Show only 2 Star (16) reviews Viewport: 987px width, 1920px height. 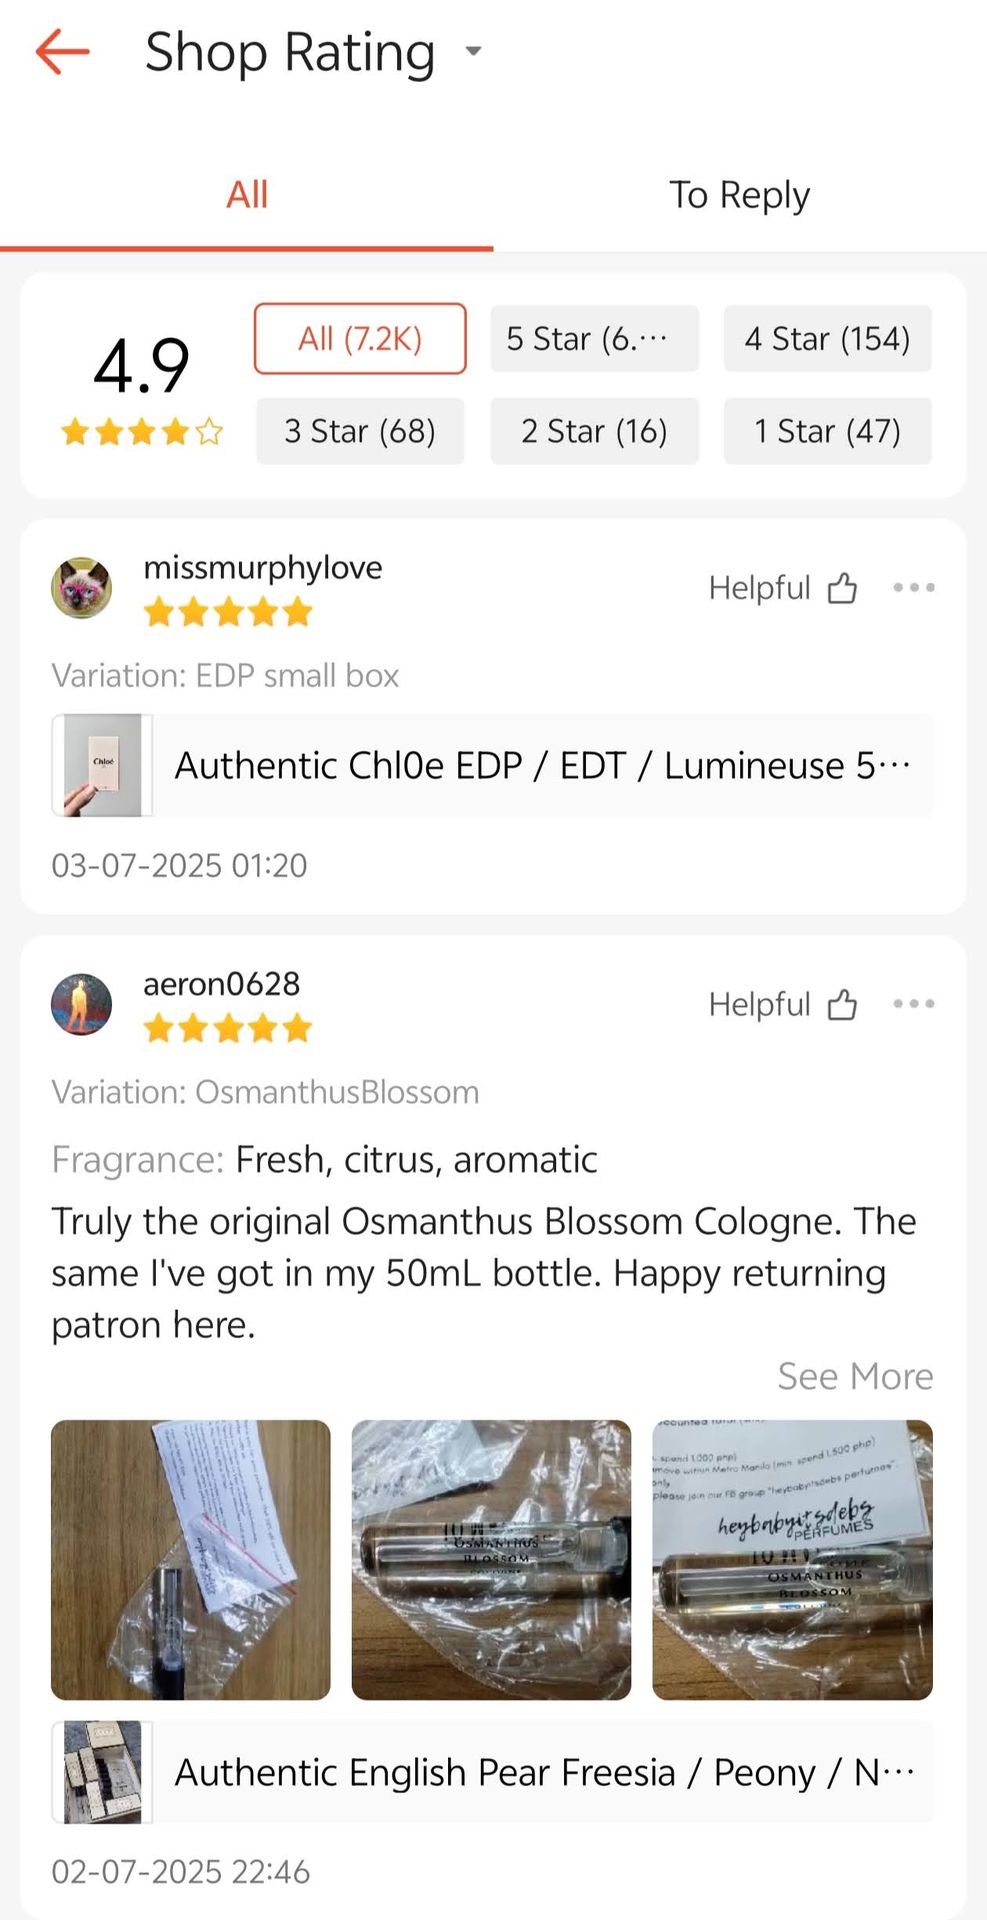coord(594,431)
